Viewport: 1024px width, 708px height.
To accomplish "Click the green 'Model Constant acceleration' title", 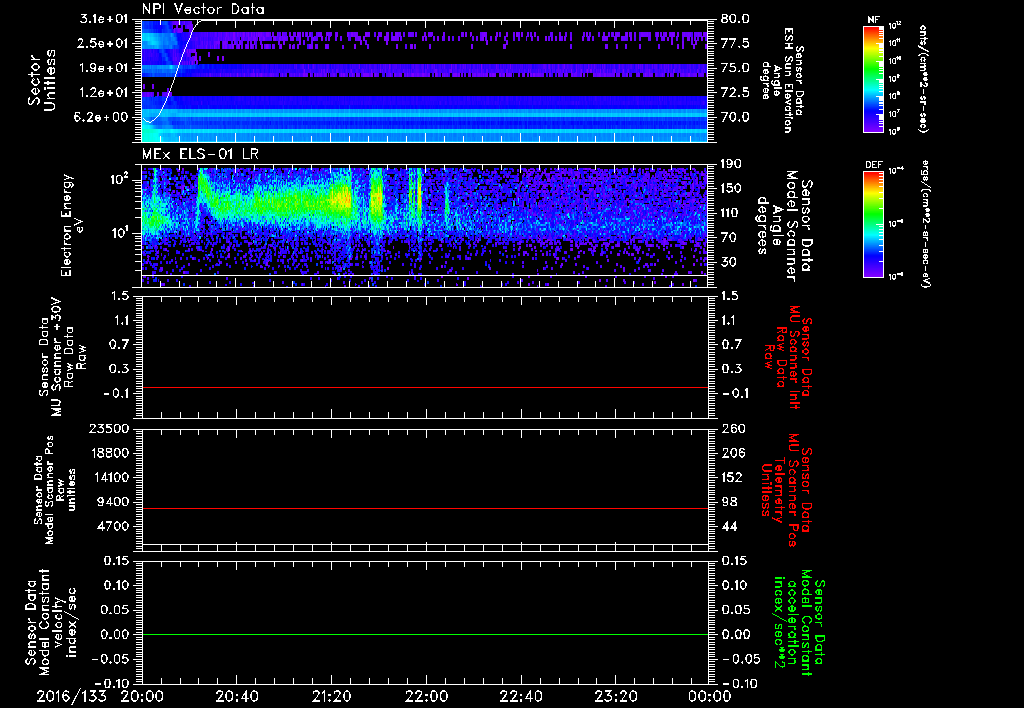I will [799, 621].
